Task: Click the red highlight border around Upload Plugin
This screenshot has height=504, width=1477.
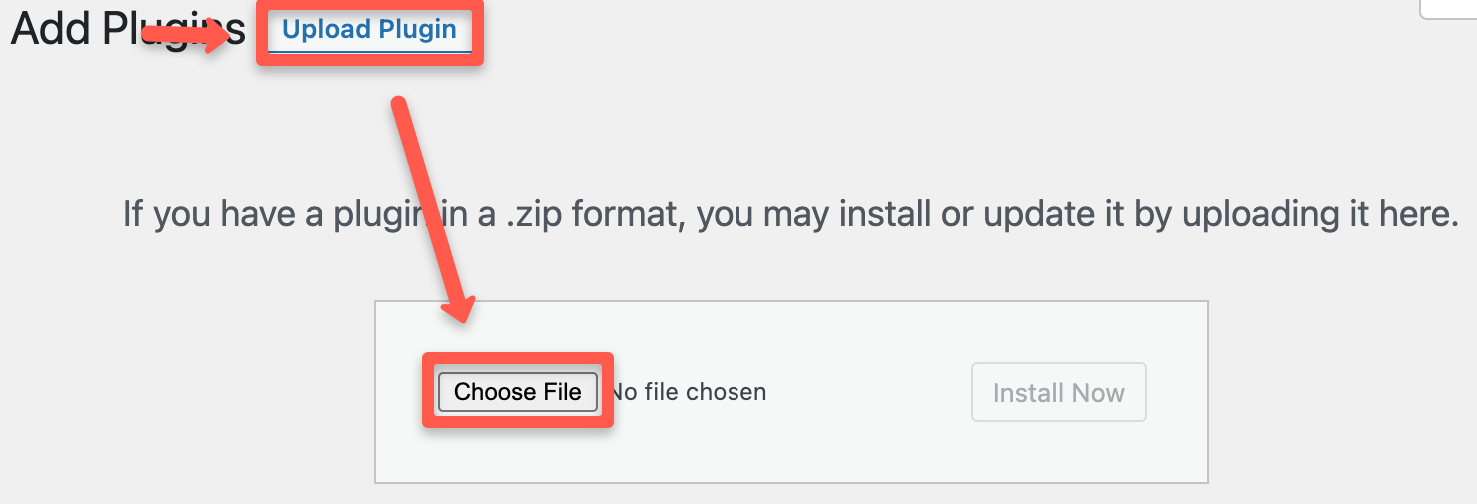Action: click(x=370, y=62)
